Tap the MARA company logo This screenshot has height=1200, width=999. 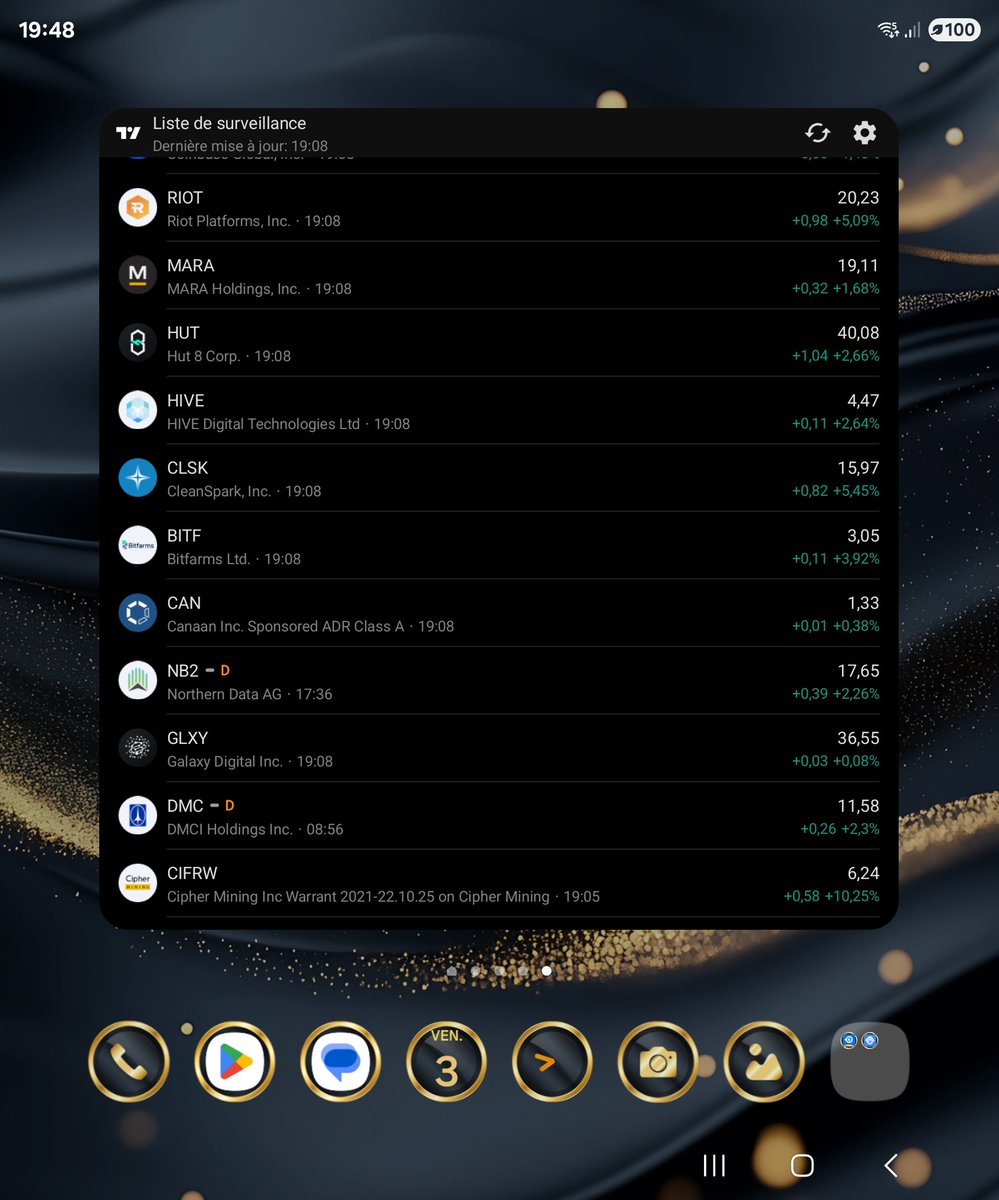138,275
